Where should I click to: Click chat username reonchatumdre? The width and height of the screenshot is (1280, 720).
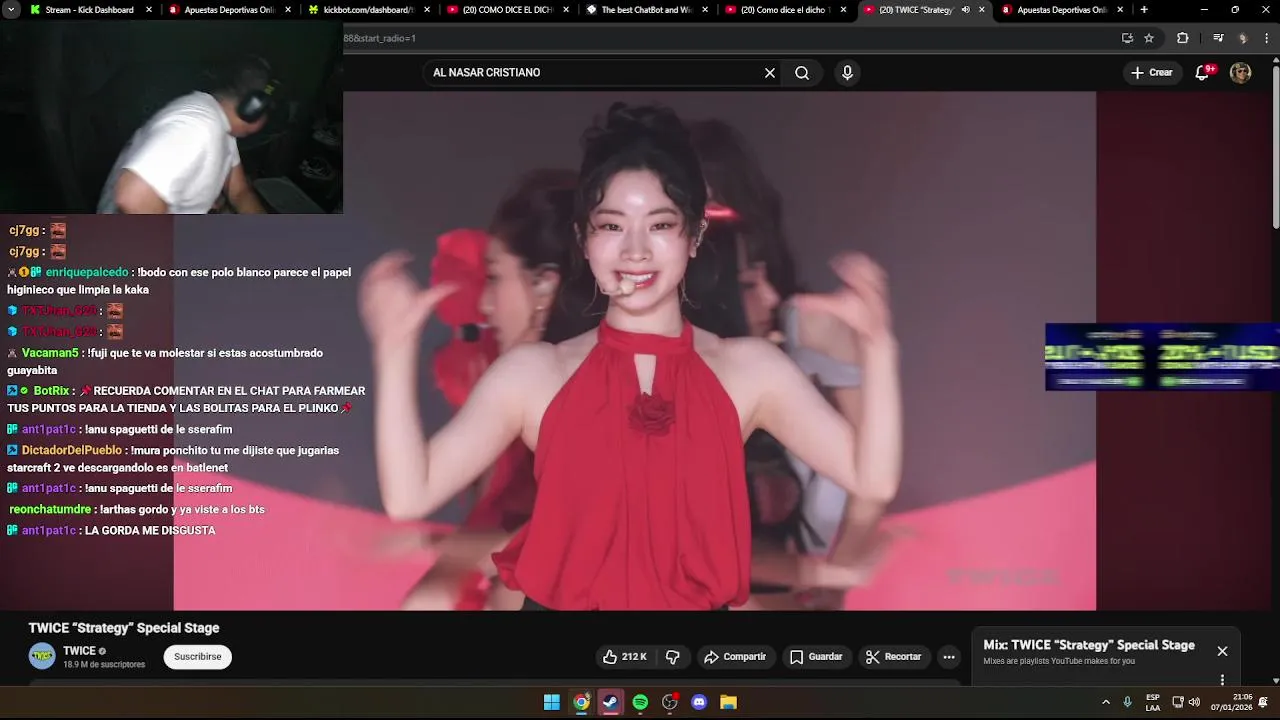[x=51, y=509]
